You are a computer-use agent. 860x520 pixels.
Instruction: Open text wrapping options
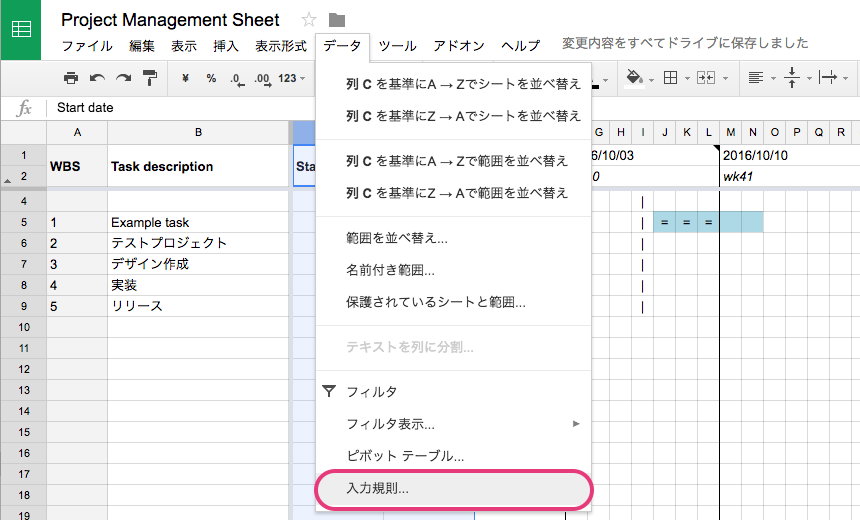tap(828, 78)
